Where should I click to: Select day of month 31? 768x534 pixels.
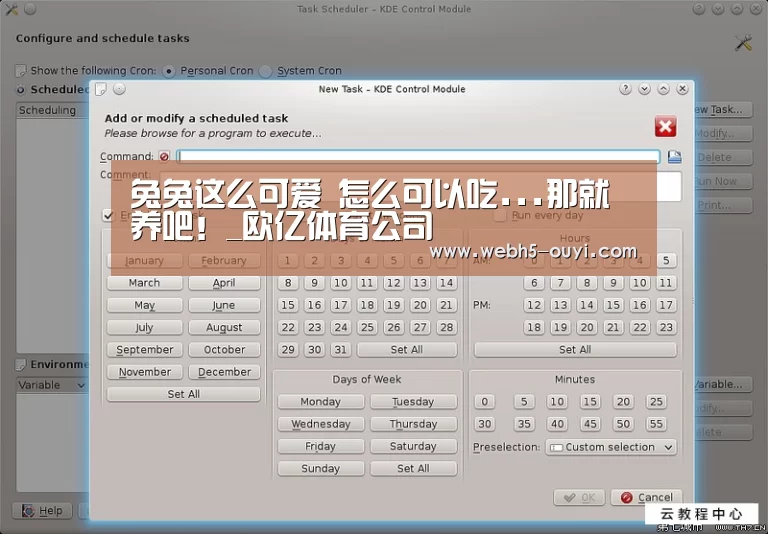click(341, 350)
